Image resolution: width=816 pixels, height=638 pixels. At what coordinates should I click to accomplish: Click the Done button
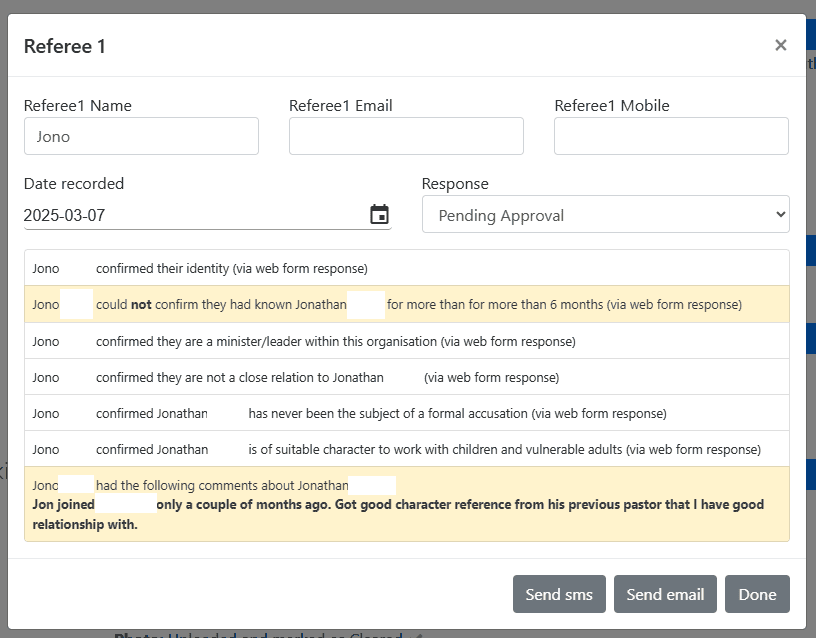pyautogui.click(x=757, y=594)
